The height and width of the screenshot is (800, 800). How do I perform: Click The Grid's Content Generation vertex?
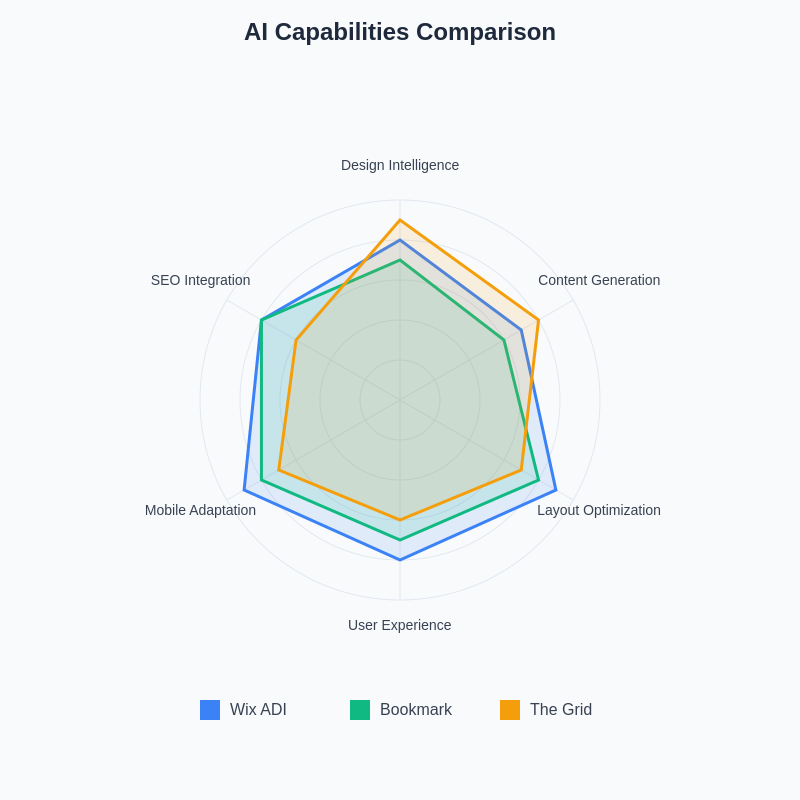click(539, 320)
